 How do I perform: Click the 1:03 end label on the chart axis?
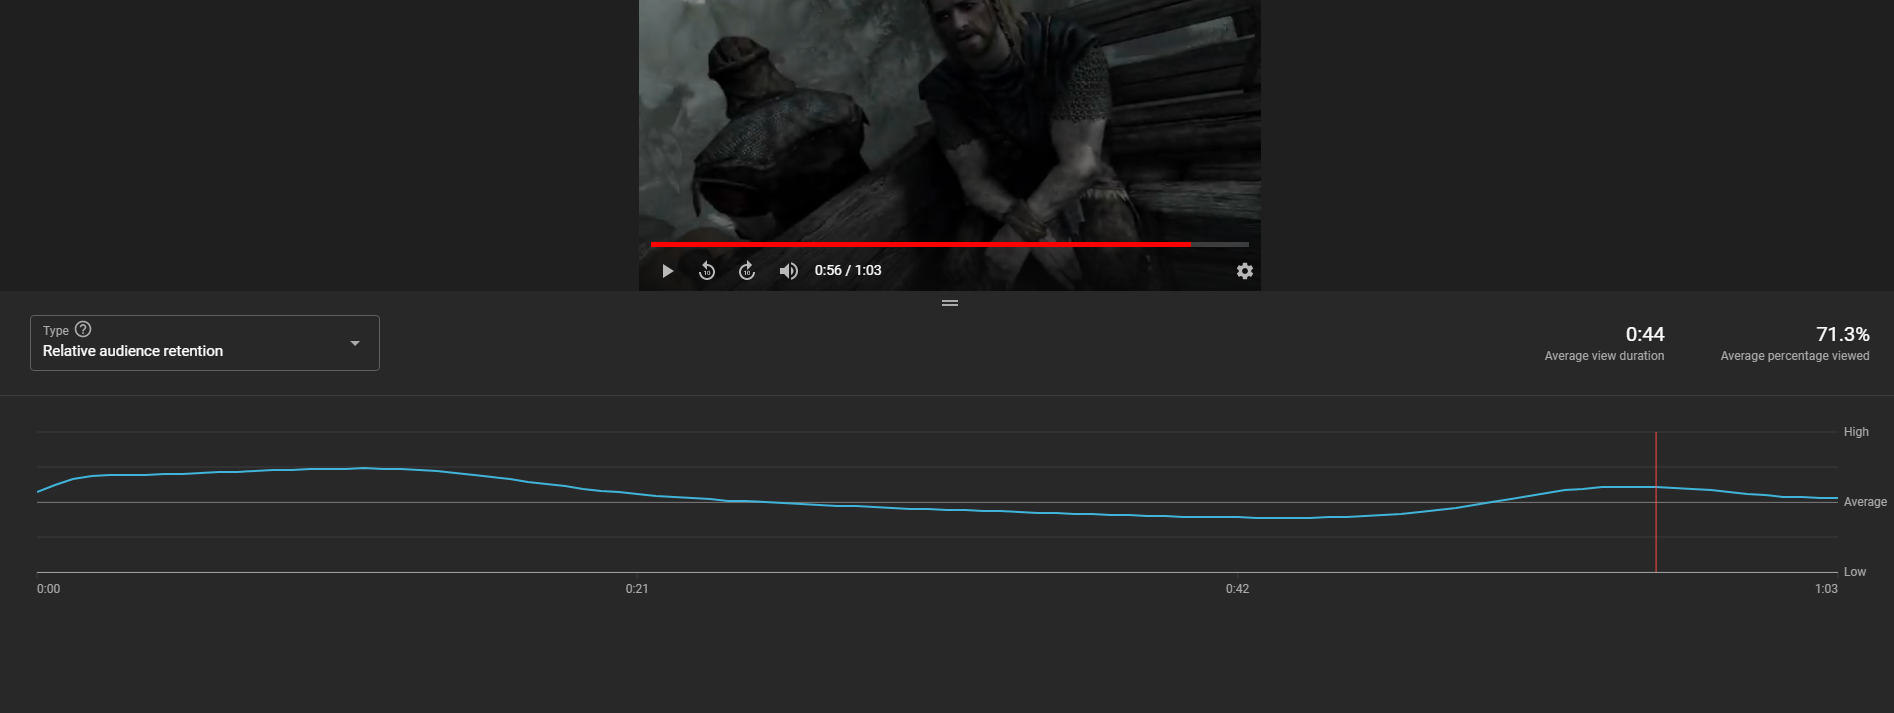point(1826,589)
